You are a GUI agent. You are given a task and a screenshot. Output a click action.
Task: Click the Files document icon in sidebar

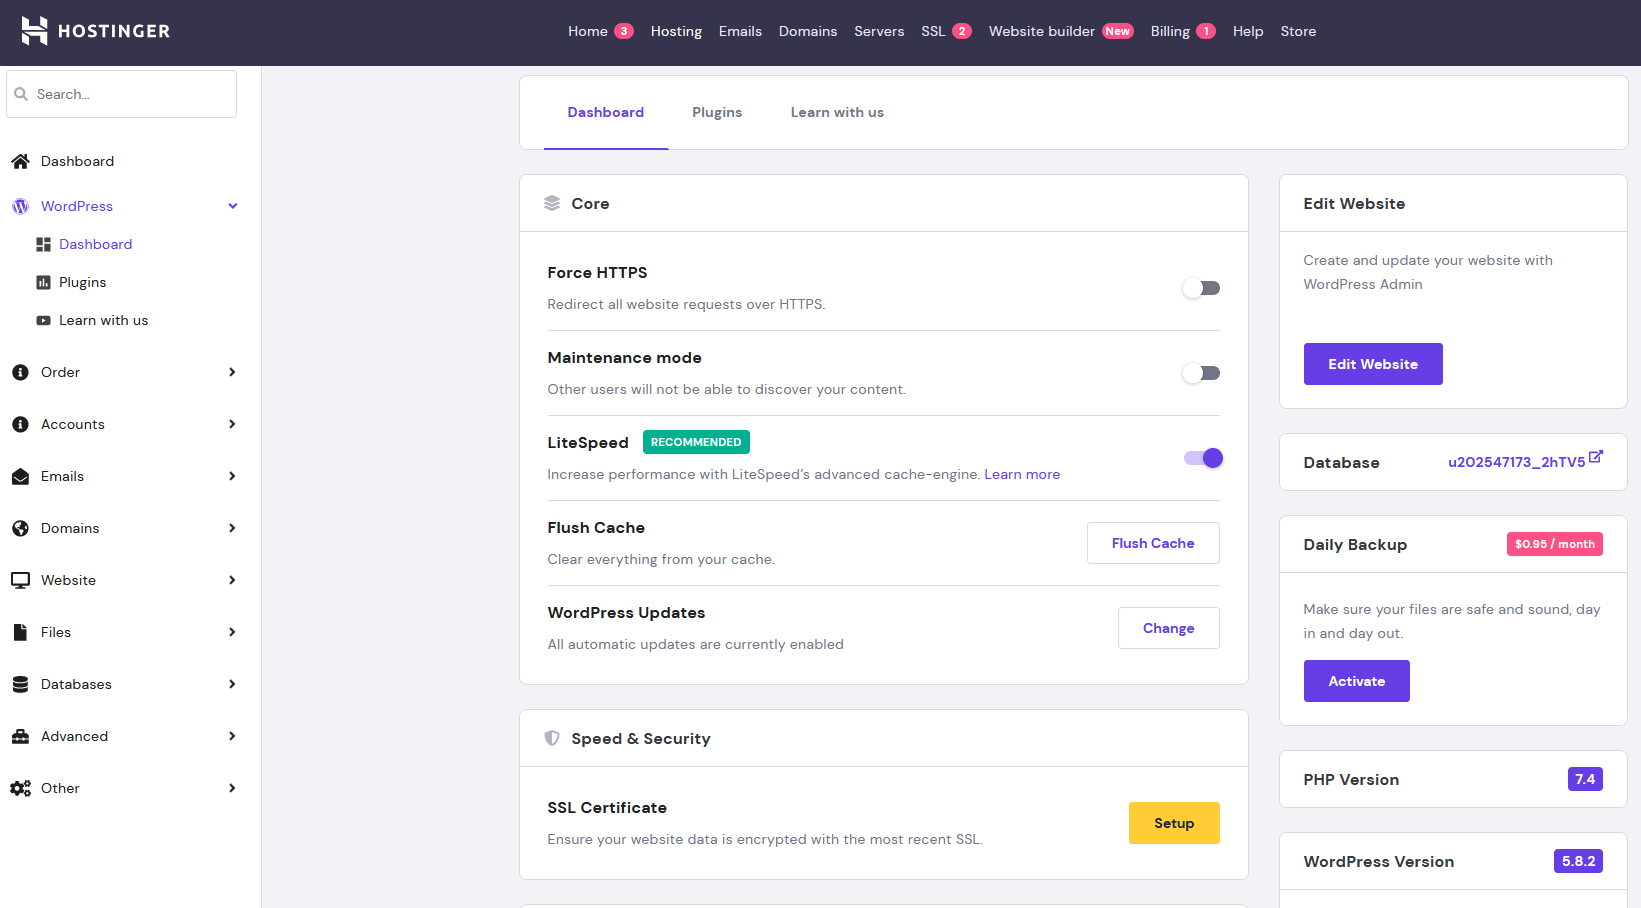pos(20,632)
